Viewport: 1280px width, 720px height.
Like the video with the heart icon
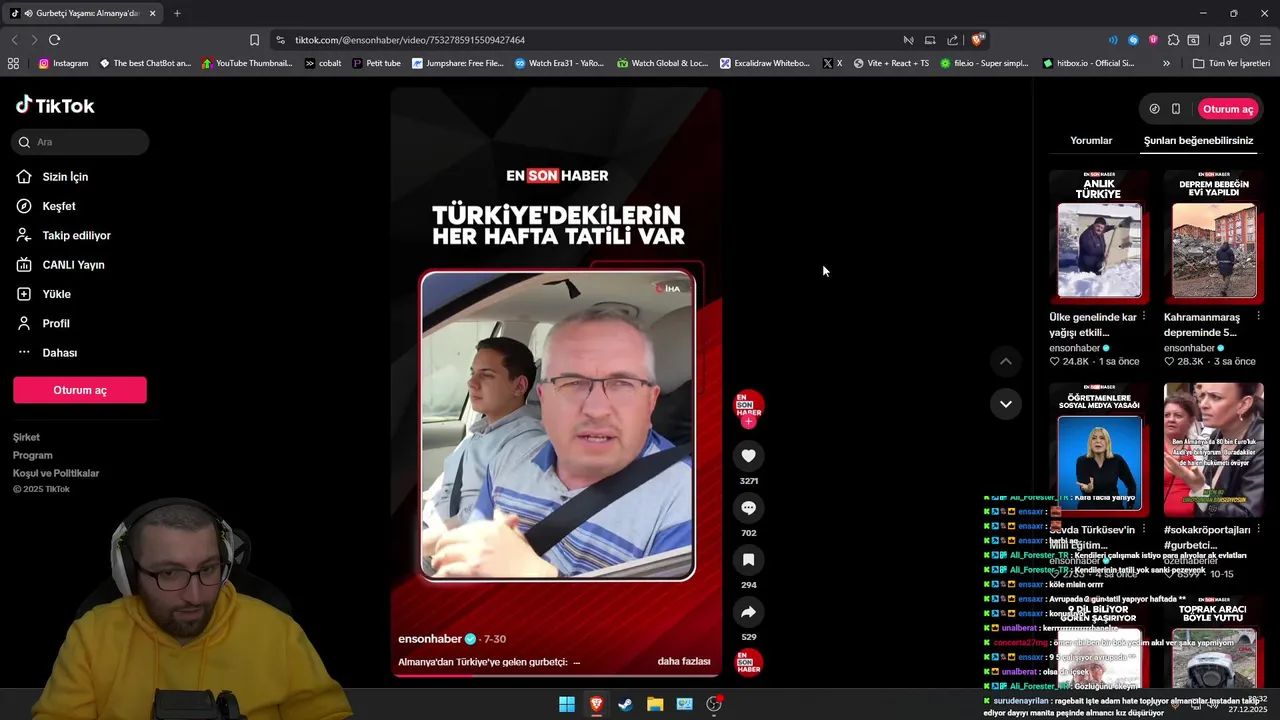748,456
